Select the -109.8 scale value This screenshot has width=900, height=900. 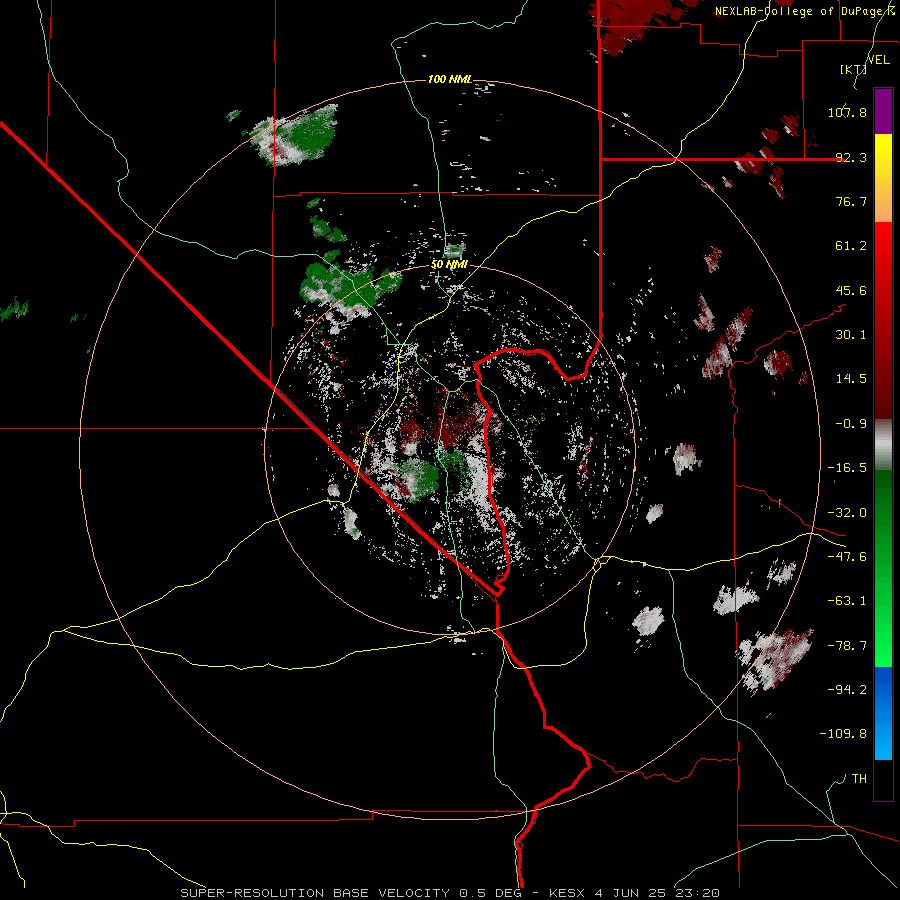point(843,734)
